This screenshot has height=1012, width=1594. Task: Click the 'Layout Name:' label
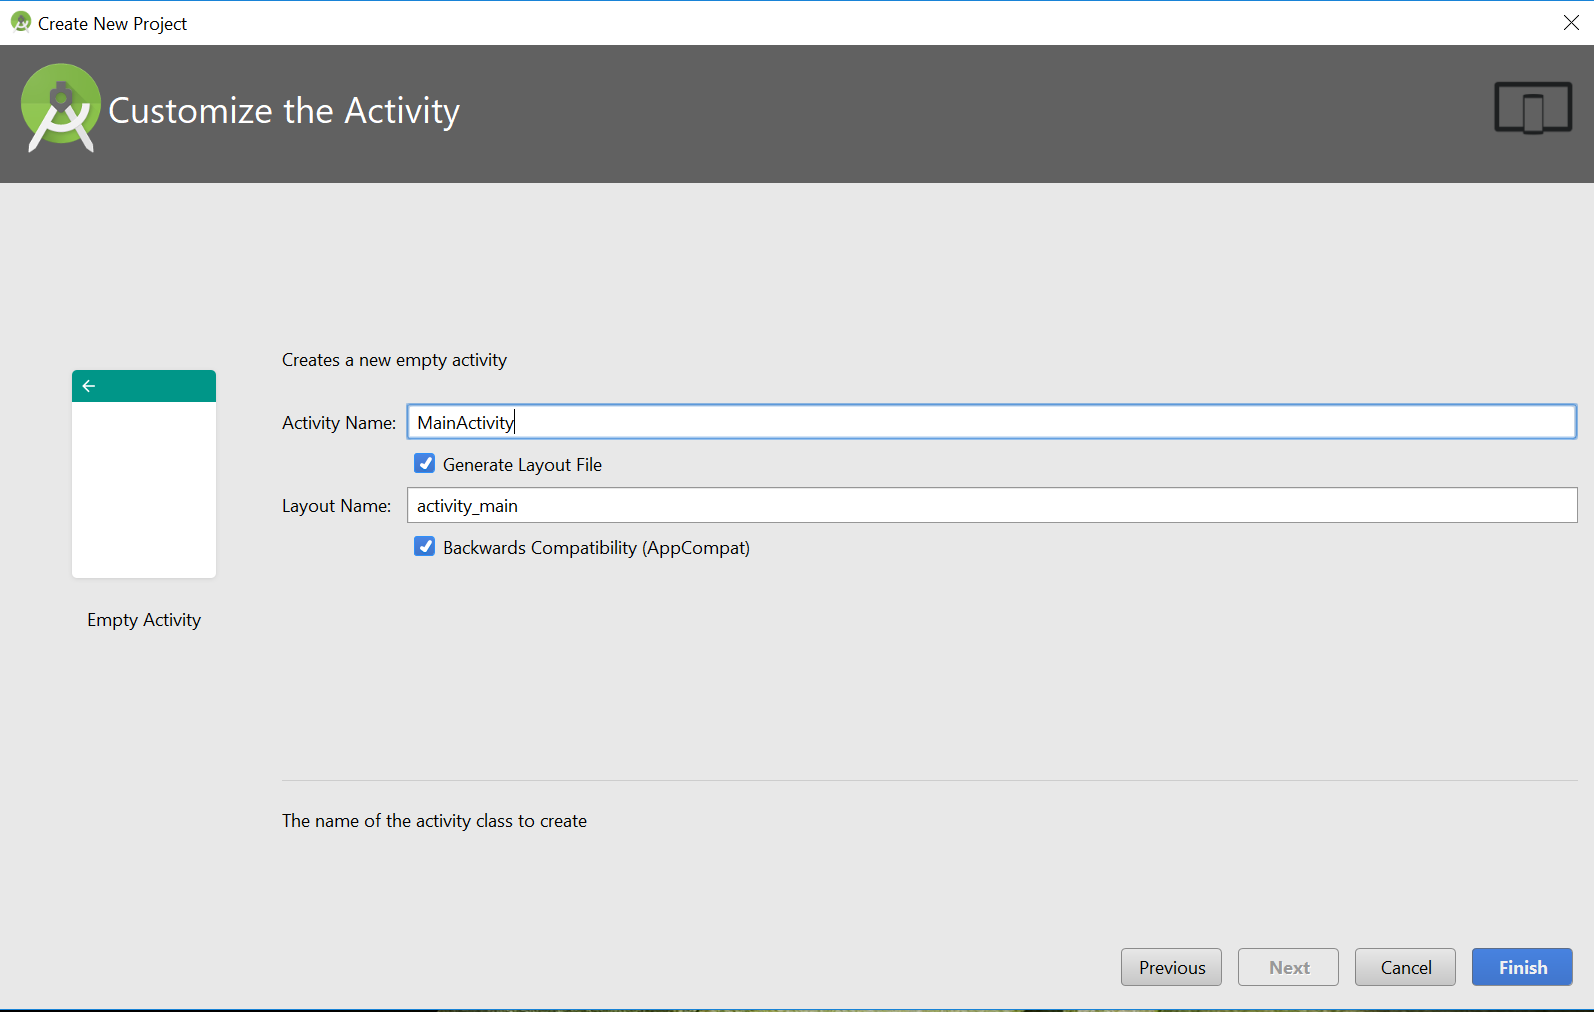pos(336,506)
